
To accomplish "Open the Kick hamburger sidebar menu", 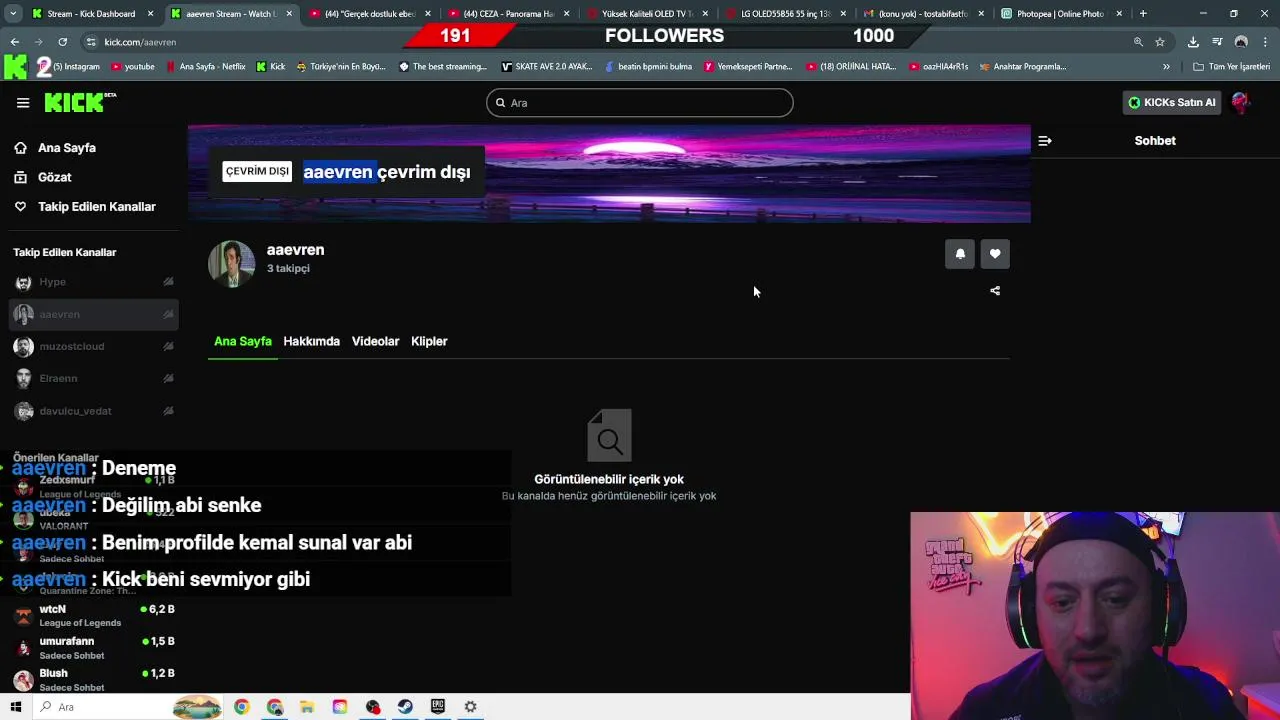I will point(23,103).
